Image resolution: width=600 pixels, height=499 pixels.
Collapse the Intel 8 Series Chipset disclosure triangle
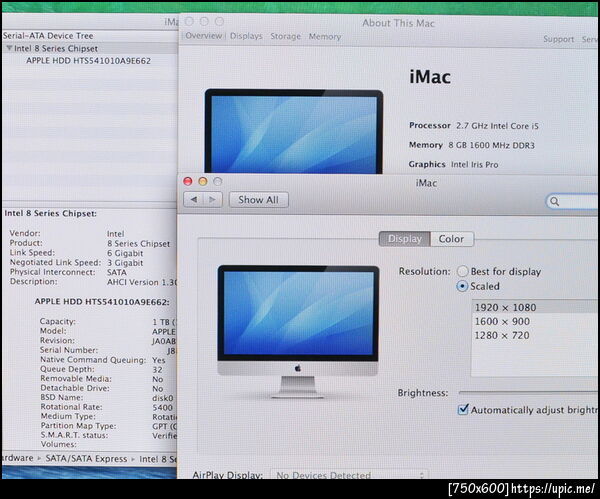(x=9, y=48)
